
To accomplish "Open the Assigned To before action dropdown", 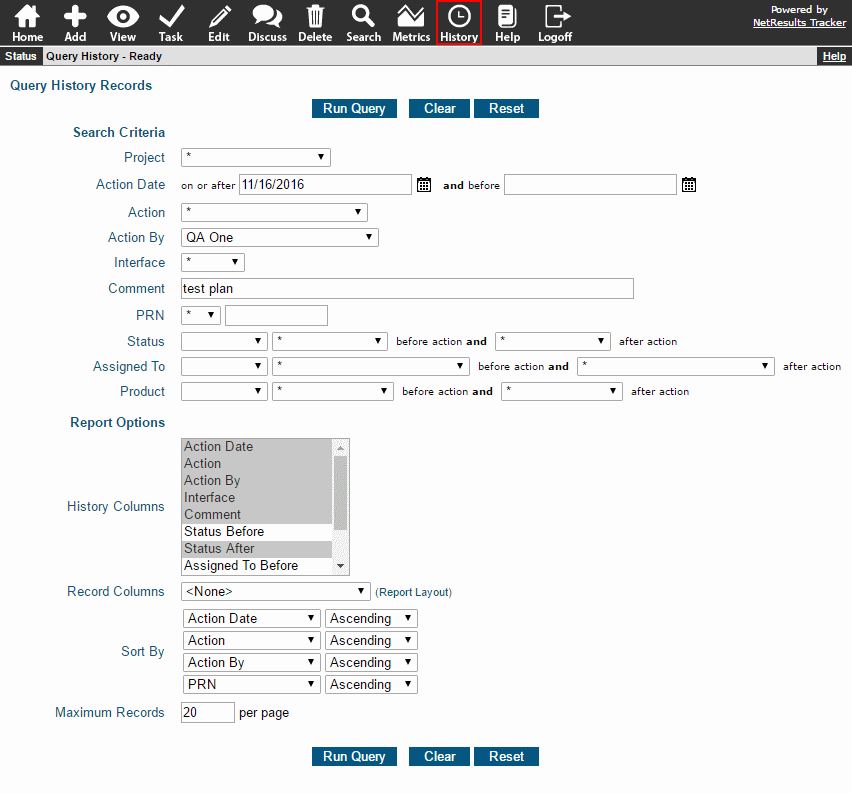I will [x=371, y=366].
